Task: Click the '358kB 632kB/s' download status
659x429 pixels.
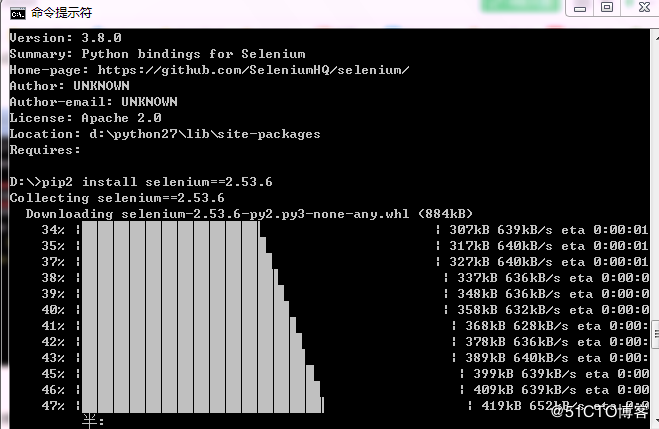Action: 509,310
